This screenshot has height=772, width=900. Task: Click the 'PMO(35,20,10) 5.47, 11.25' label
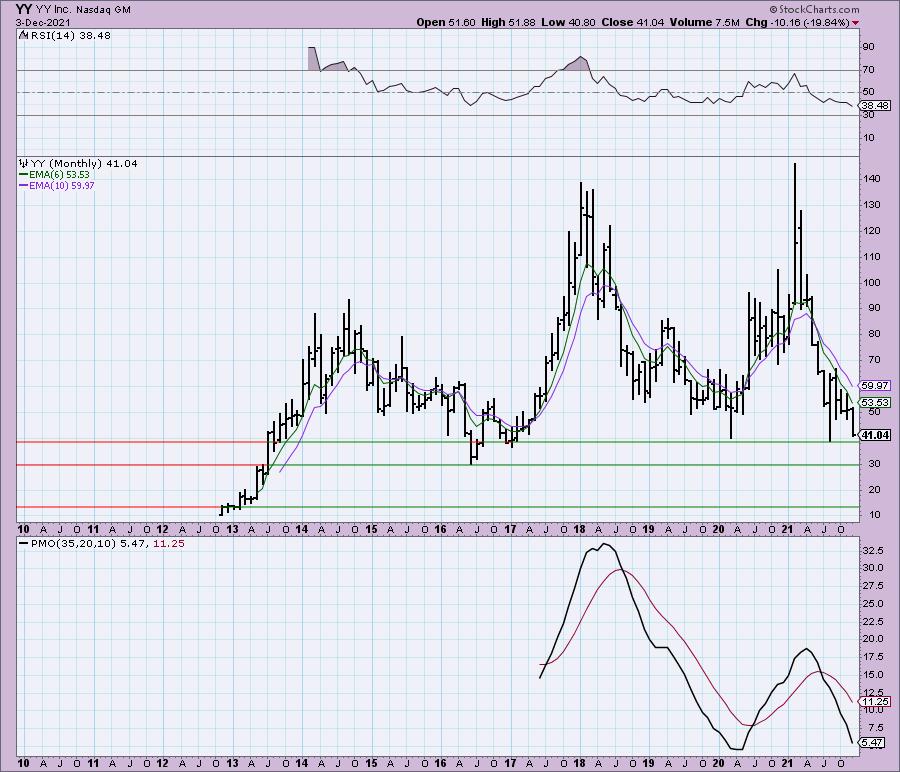point(107,543)
